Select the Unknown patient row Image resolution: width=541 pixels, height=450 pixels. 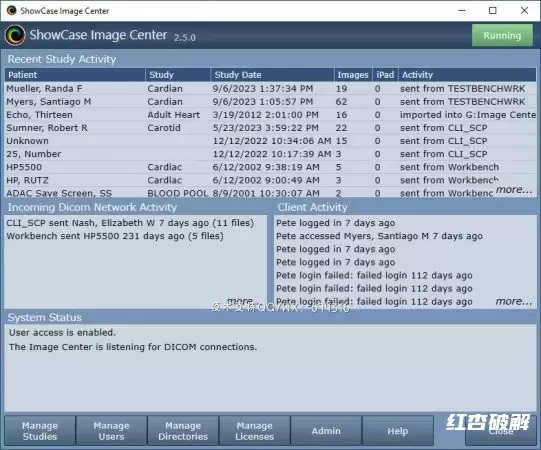click(270, 141)
